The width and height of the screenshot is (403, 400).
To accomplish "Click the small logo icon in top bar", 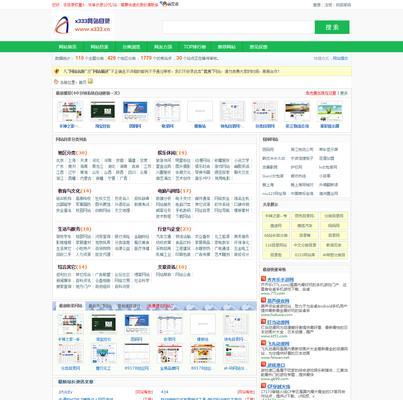I will pyautogui.click(x=162, y=4).
